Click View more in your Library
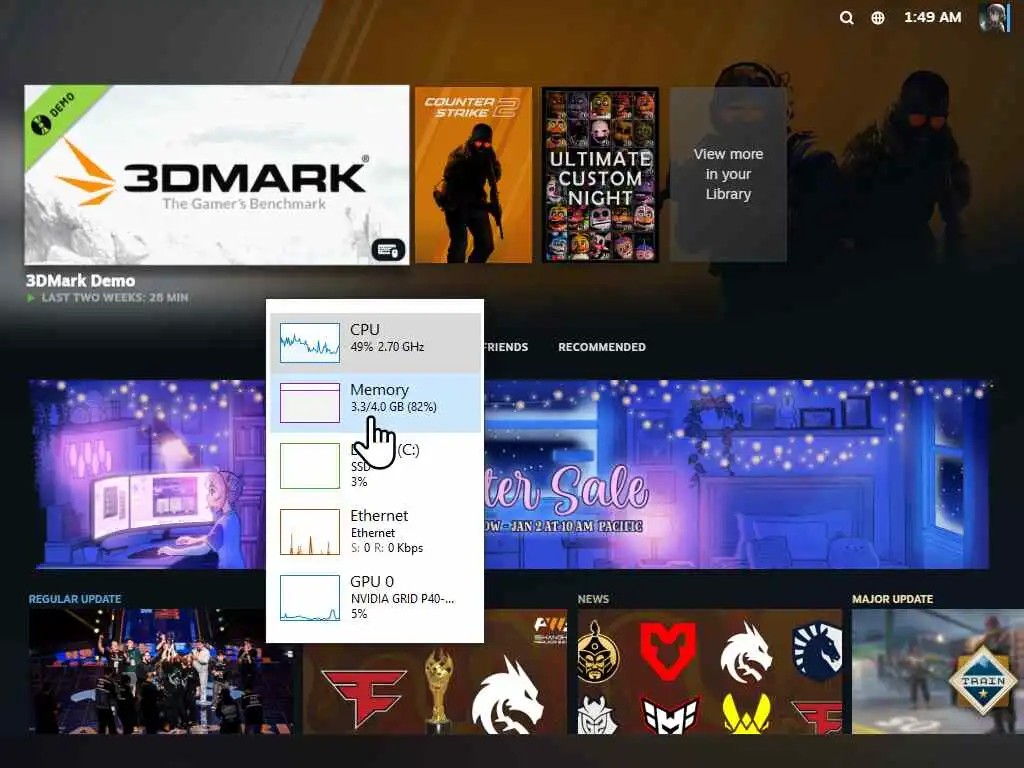This screenshot has height=768, width=1024. click(728, 174)
